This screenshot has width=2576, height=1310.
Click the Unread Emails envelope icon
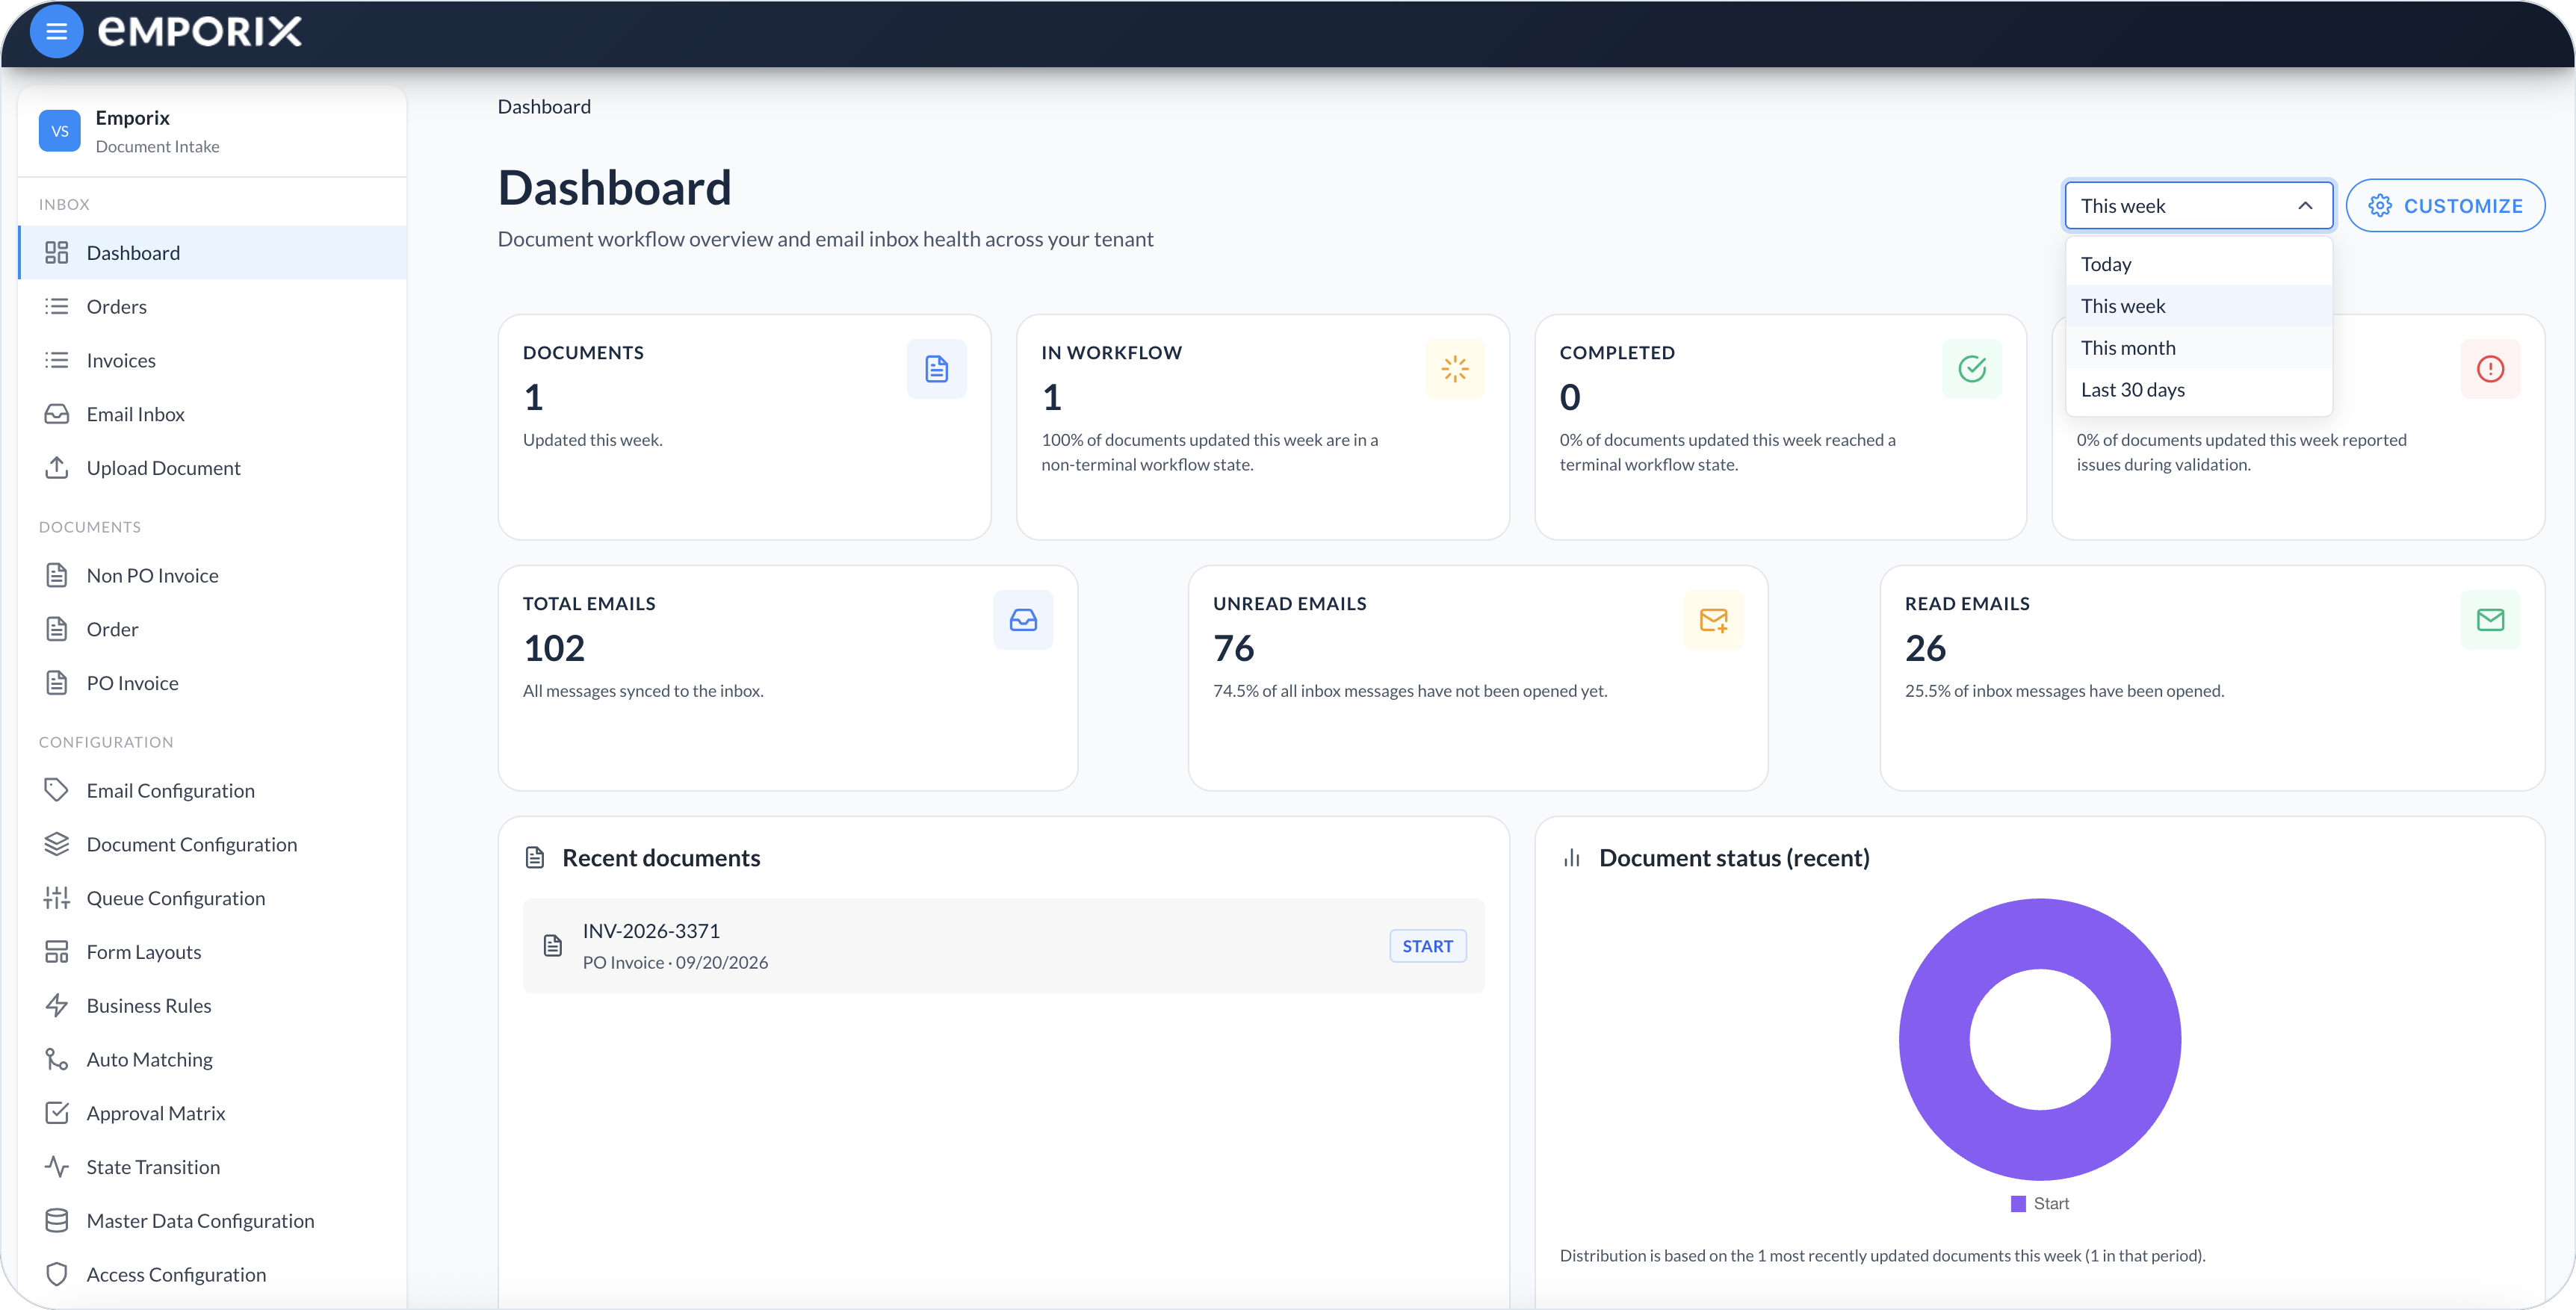click(x=1713, y=620)
